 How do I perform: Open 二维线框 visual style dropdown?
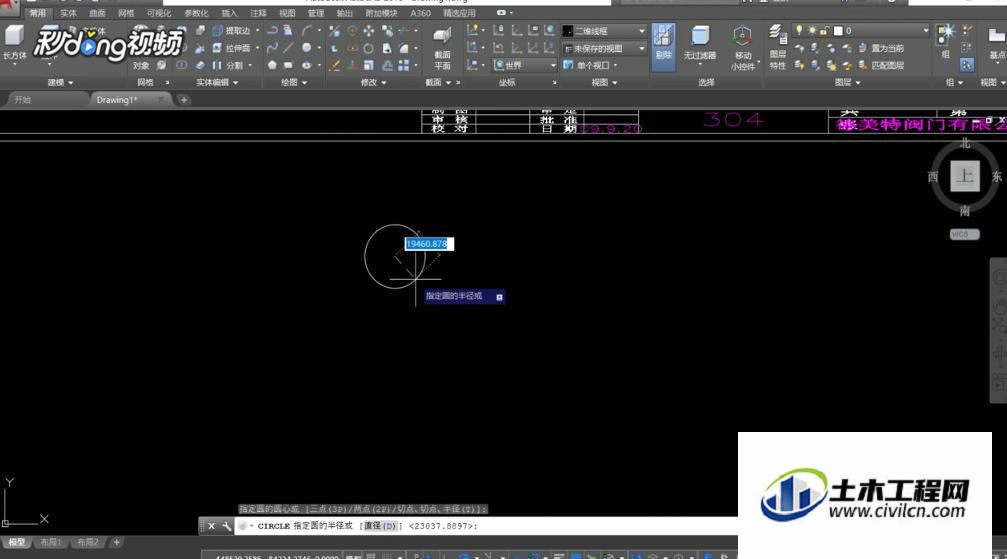coord(604,30)
